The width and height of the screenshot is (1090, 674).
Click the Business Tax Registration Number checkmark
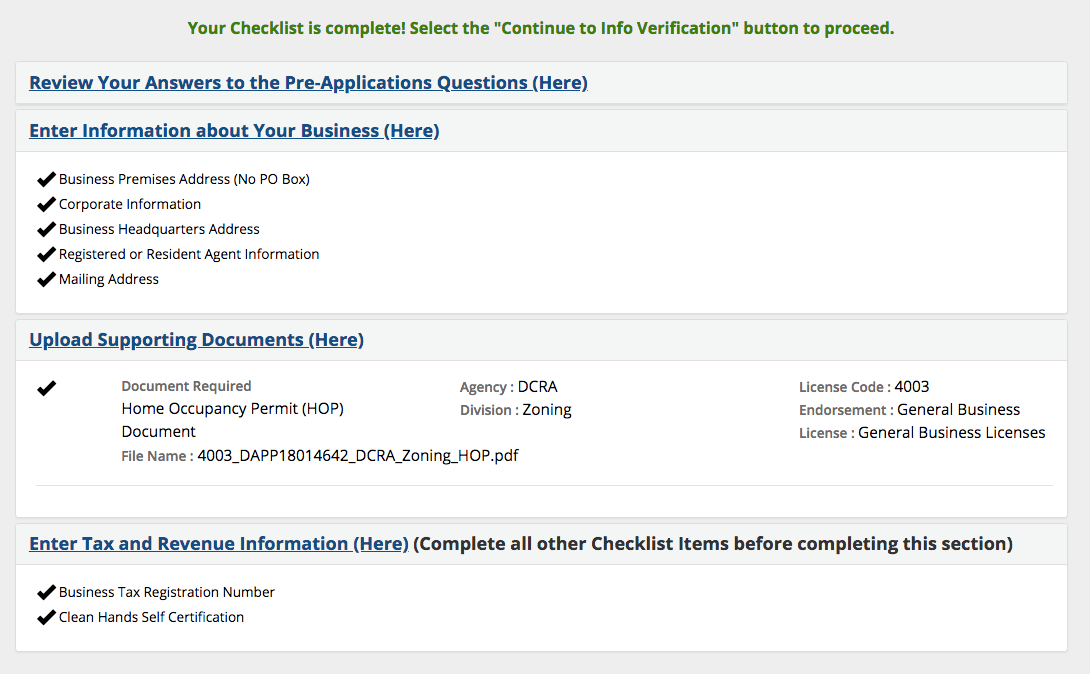point(46,591)
